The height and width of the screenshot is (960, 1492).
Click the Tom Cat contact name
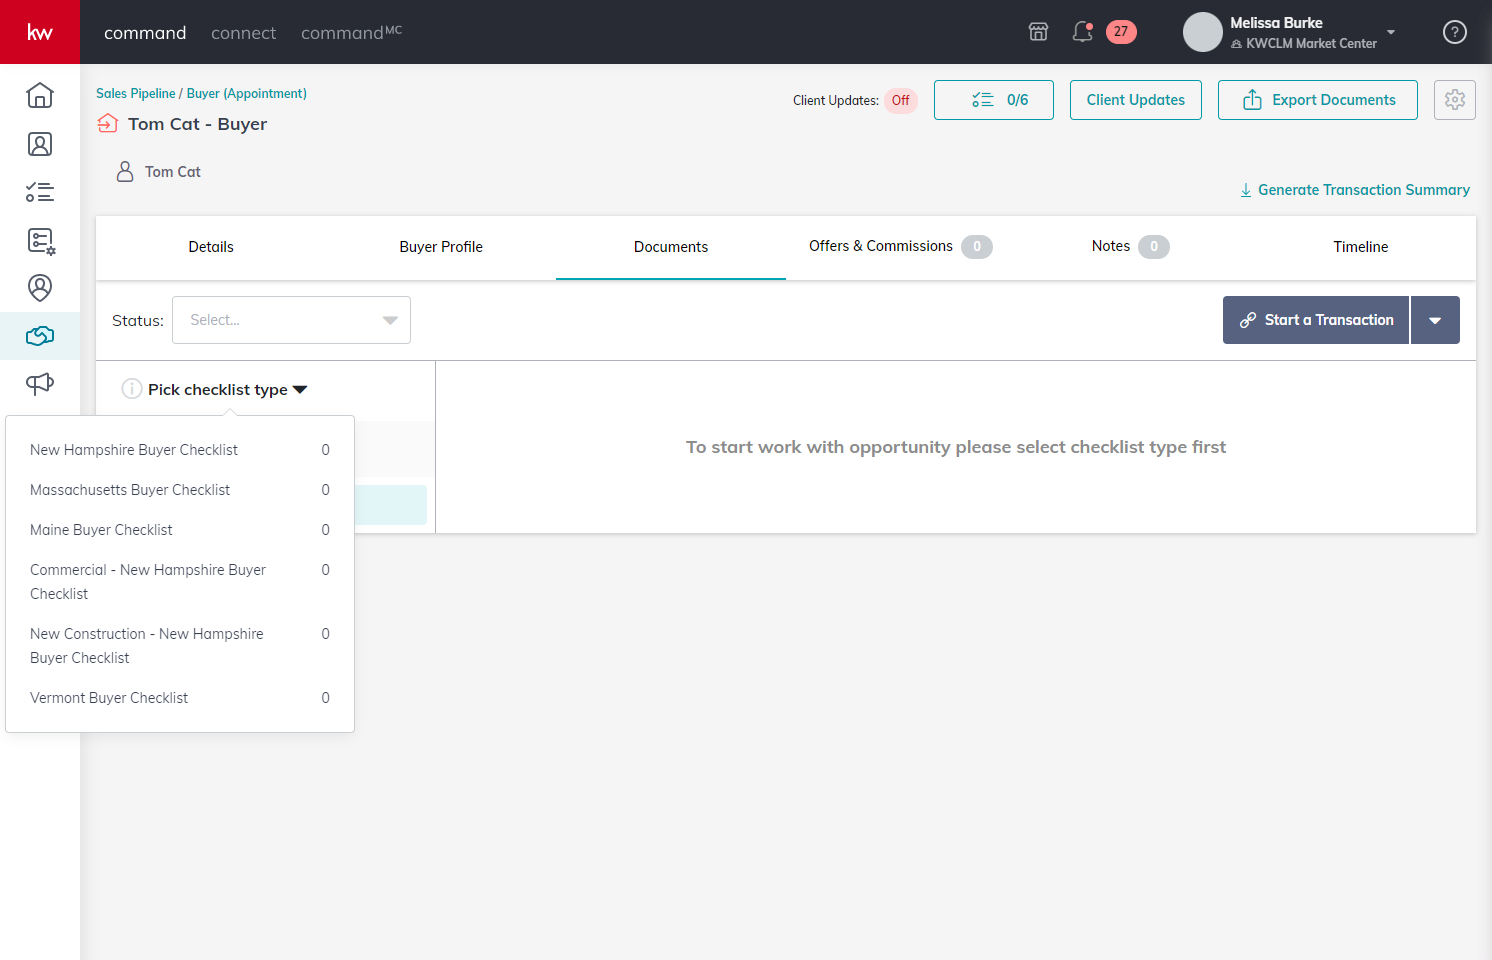(x=173, y=172)
